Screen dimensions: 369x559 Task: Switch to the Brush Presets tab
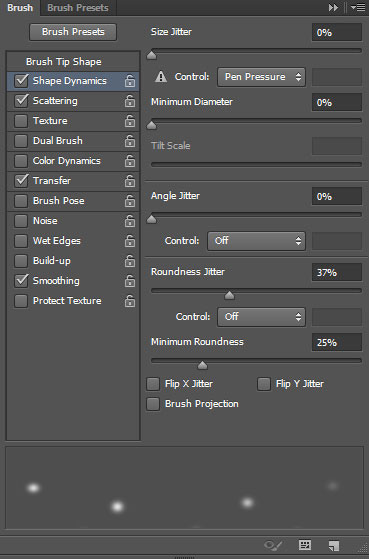point(78,7)
